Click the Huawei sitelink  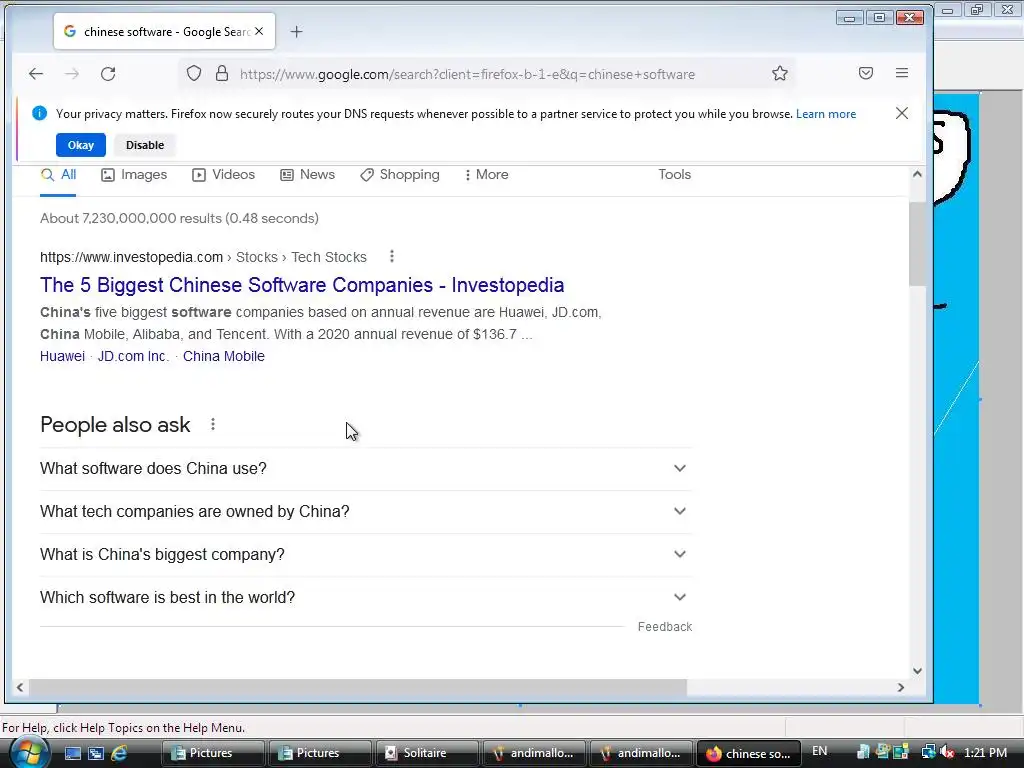pos(62,357)
